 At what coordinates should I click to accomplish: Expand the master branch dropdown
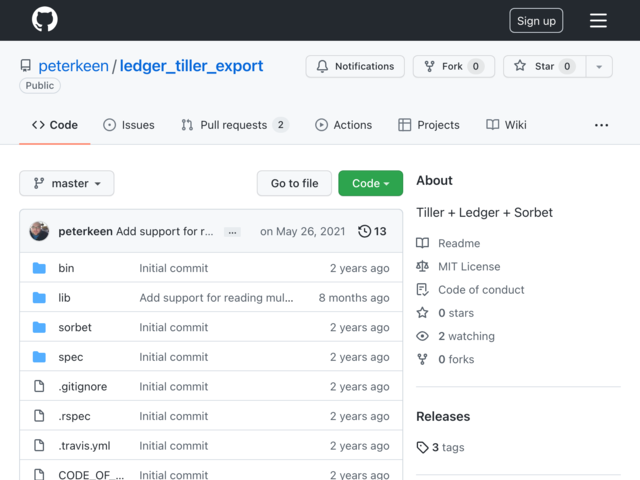pos(67,183)
